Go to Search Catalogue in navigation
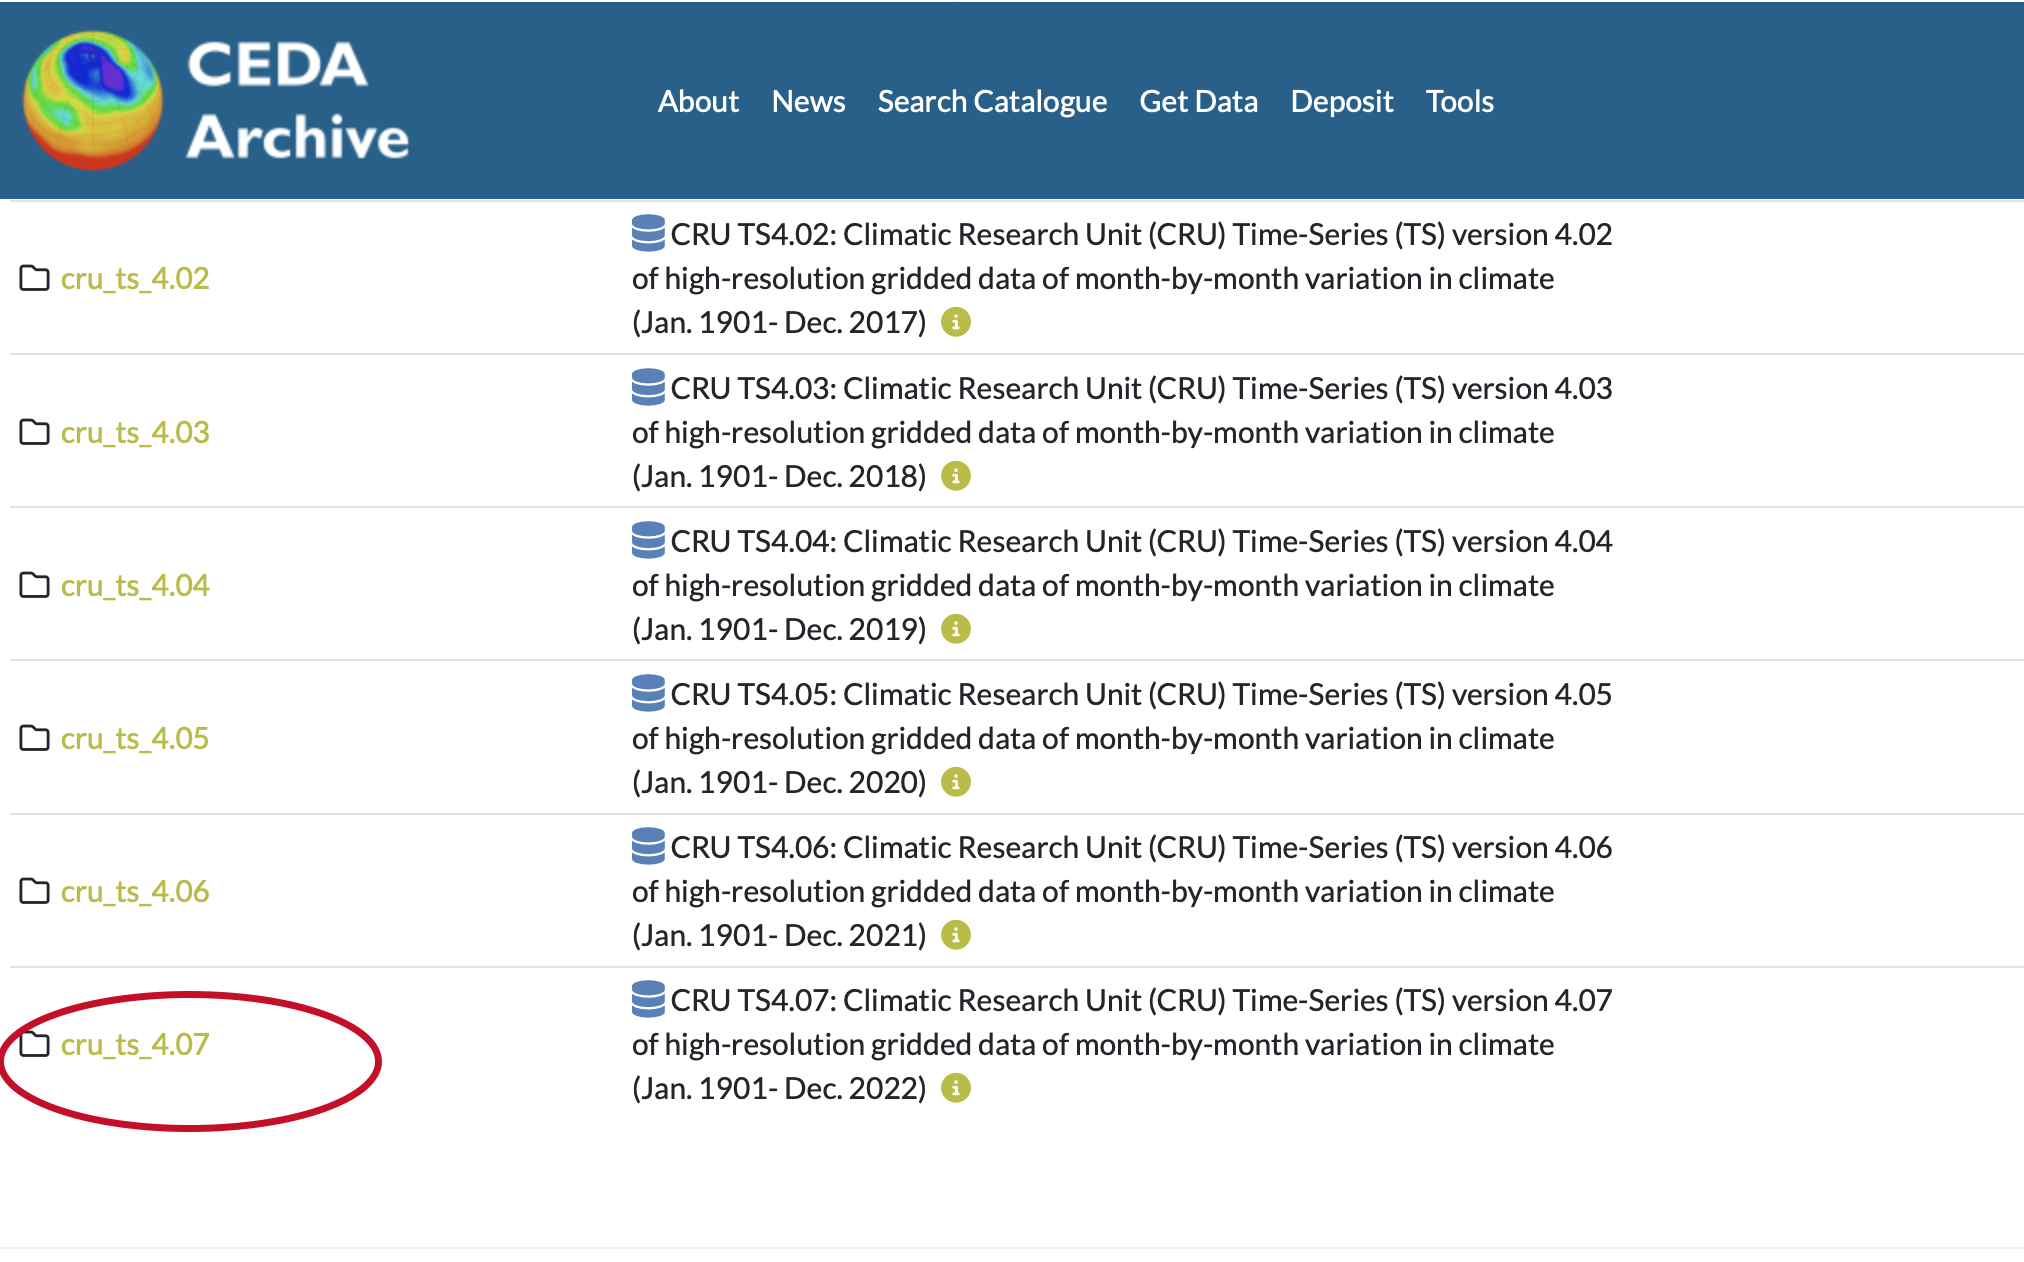Image resolution: width=2024 pixels, height=1262 pixels. (992, 101)
